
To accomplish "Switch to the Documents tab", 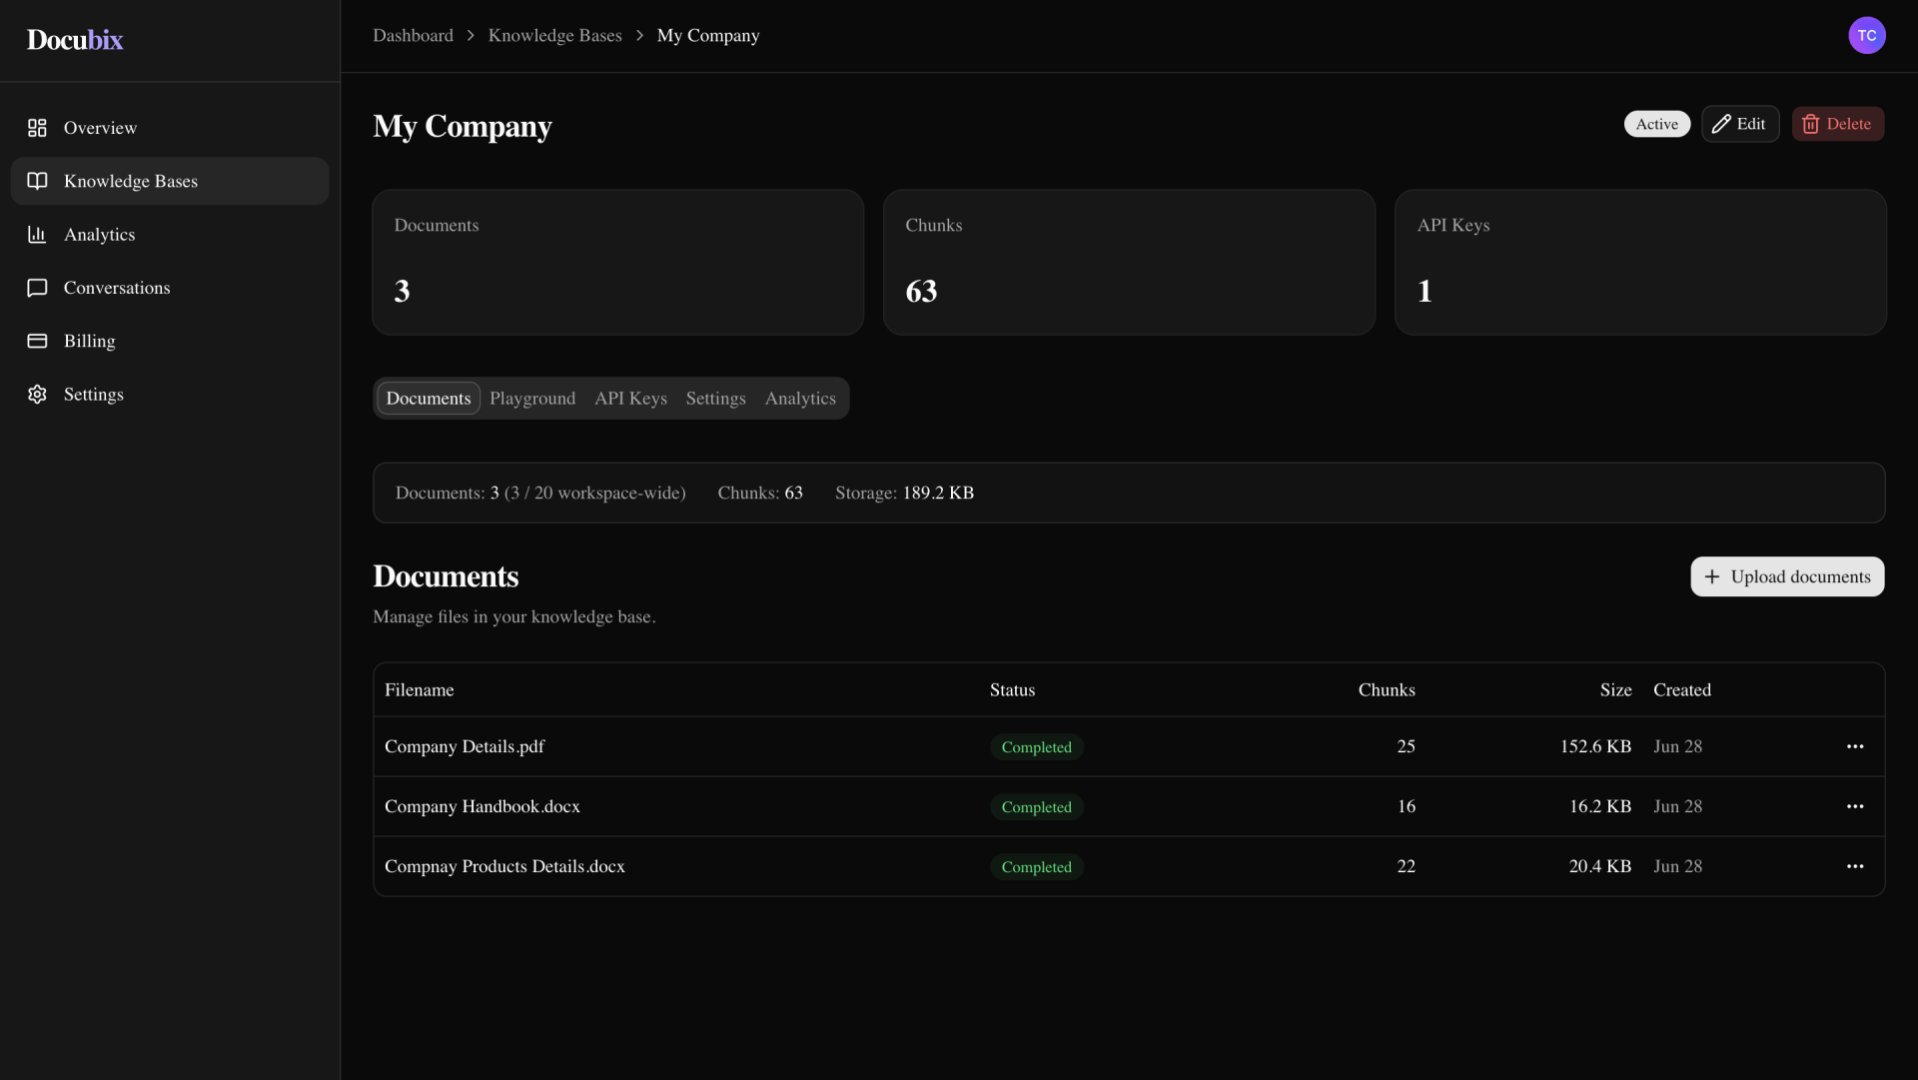I will point(428,398).
